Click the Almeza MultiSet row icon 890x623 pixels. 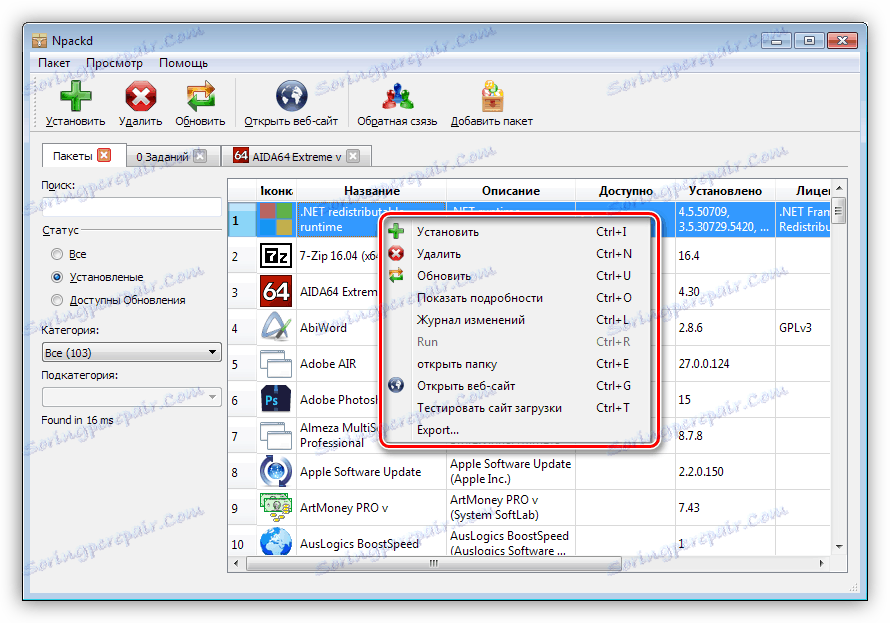[276, 435]
